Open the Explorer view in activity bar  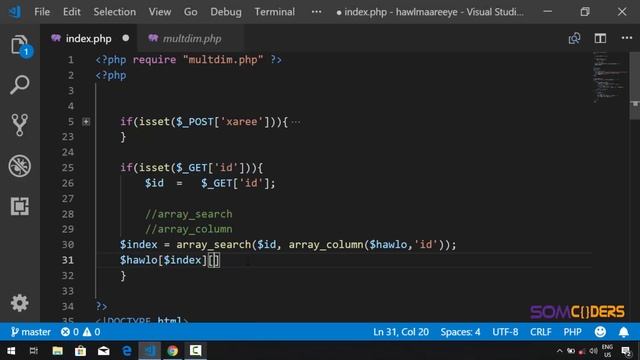tap(20, 45)
